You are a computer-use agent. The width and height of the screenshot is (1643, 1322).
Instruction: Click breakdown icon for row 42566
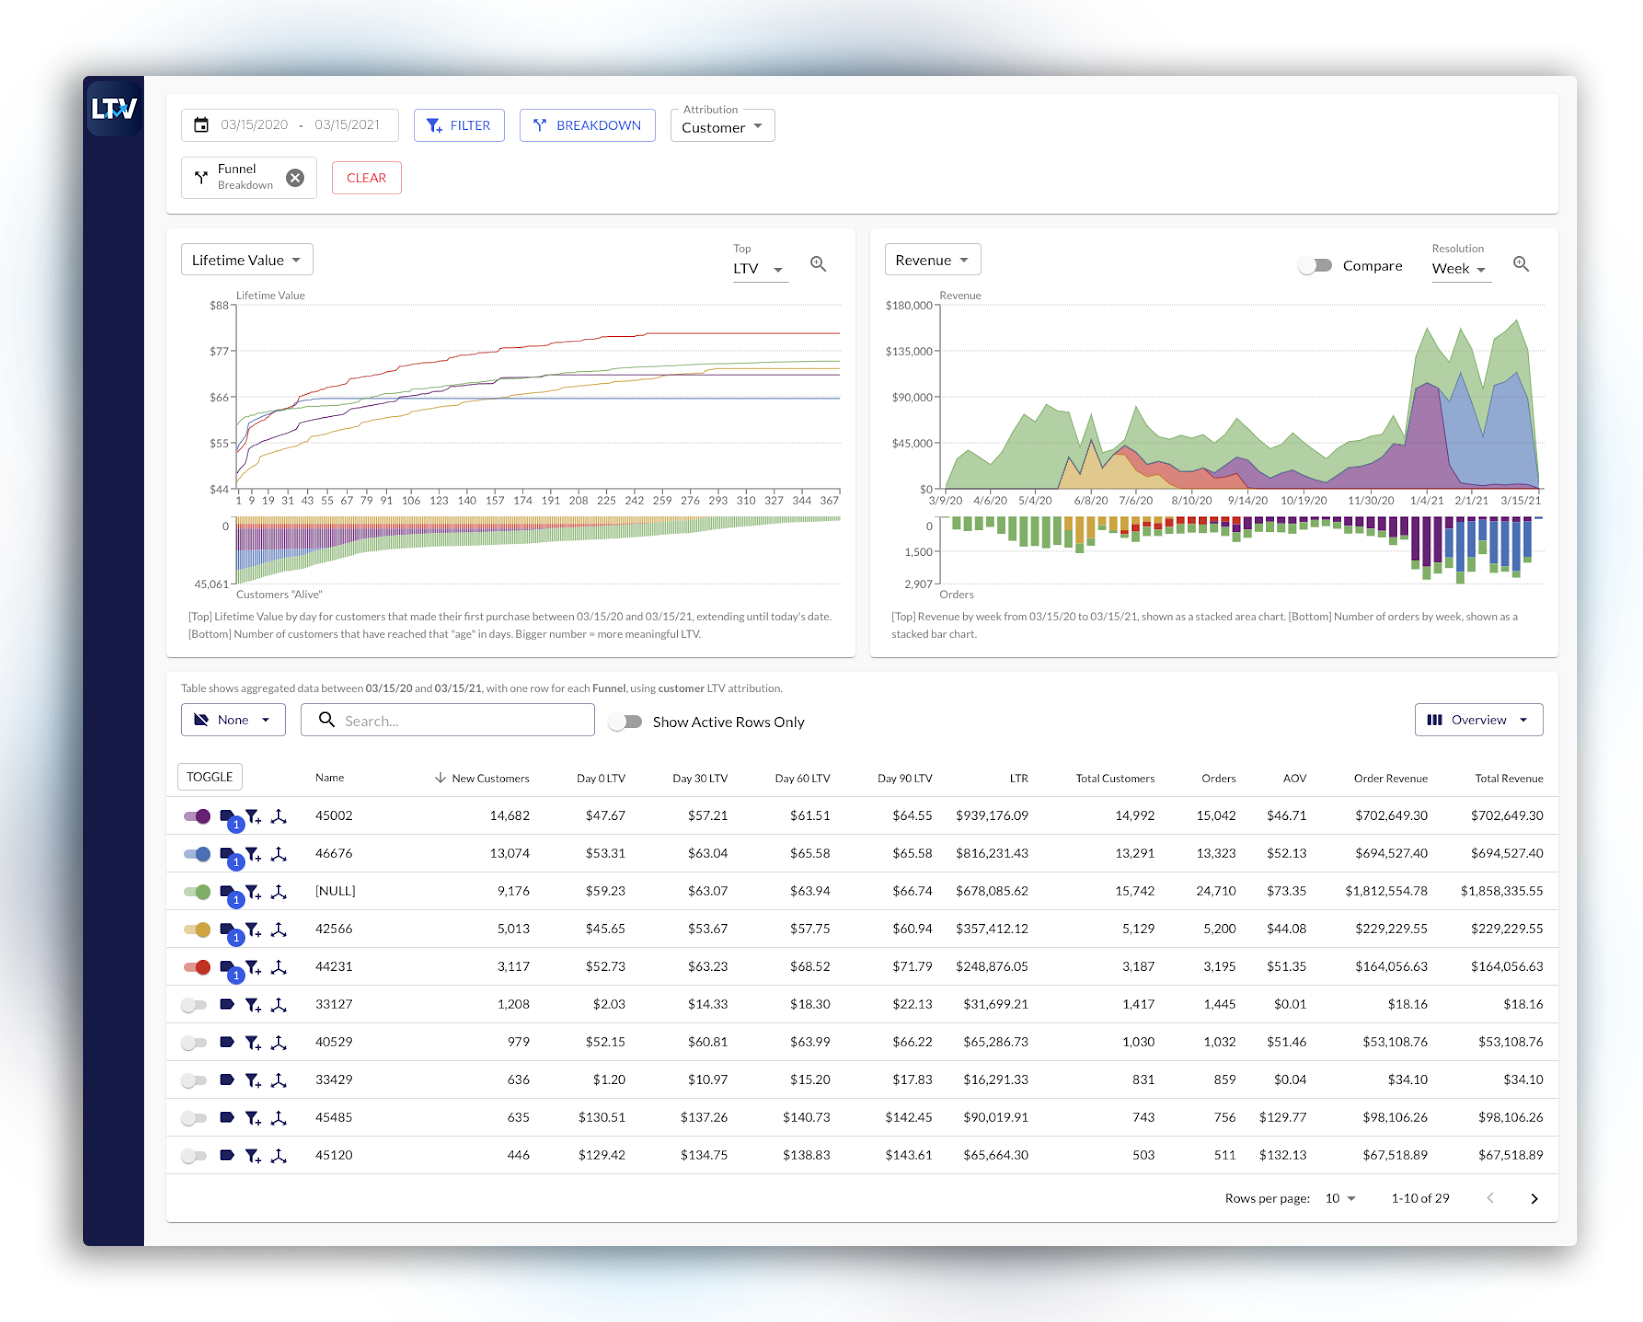(x=279, y=929)
